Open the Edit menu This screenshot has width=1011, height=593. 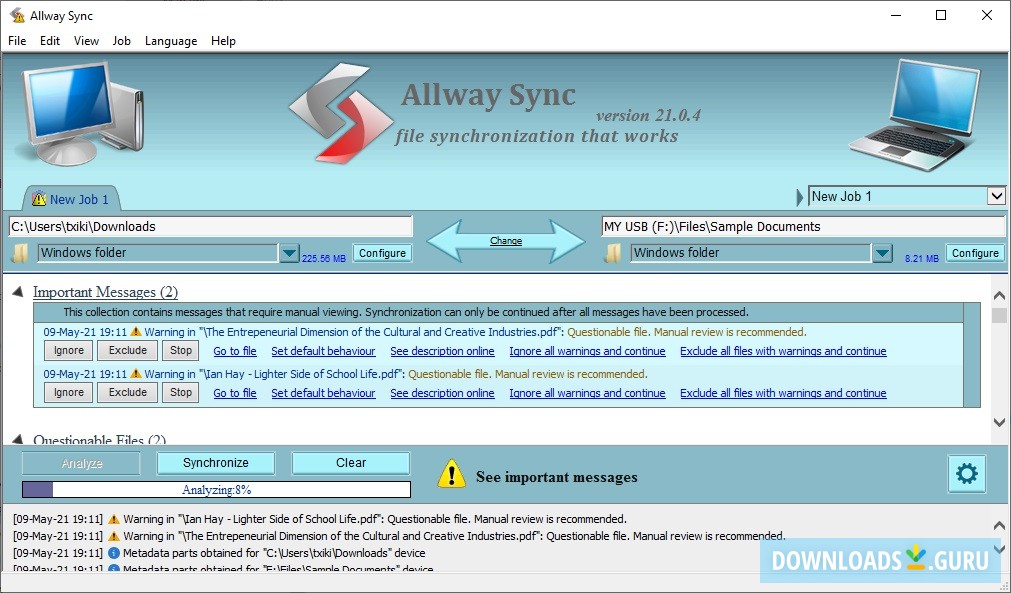pos(50,41)
